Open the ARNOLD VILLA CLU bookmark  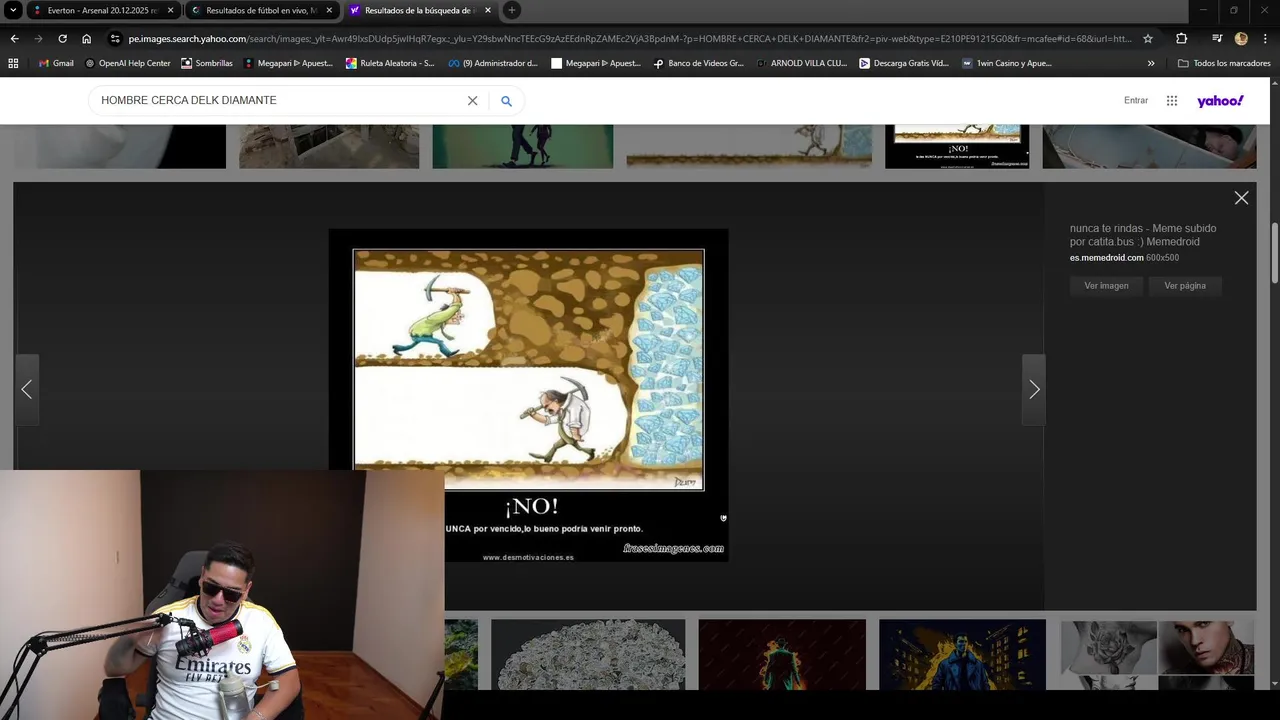[x=802, y=63]
